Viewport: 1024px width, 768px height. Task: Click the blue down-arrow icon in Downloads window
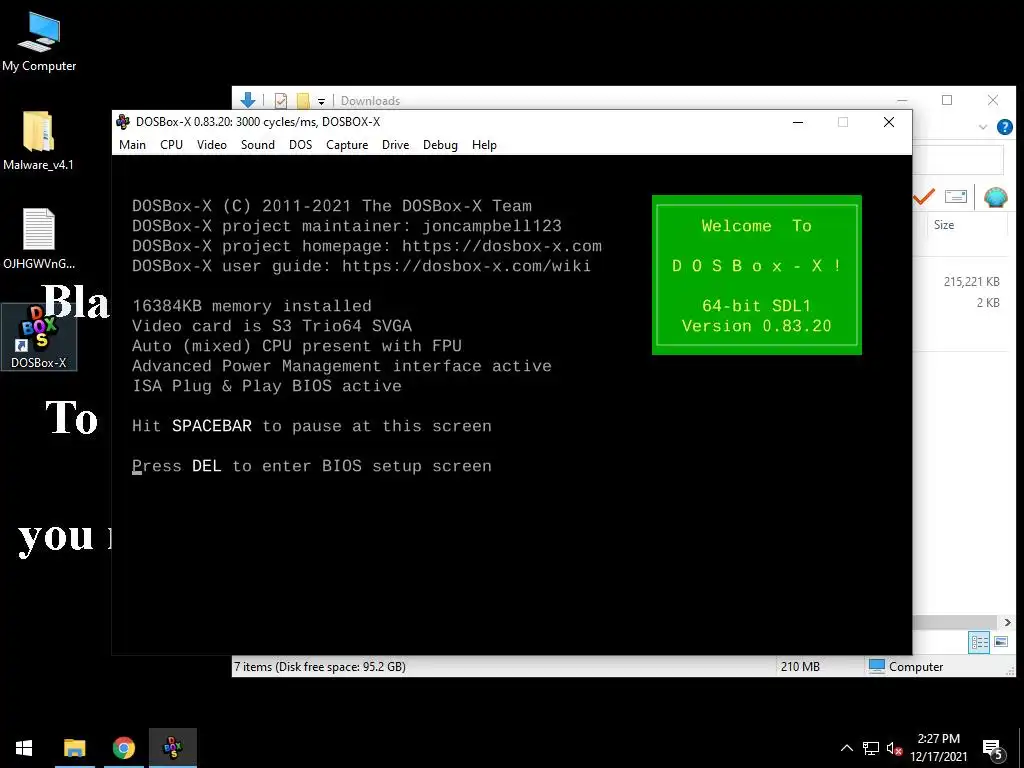click(x=248, y=100)
